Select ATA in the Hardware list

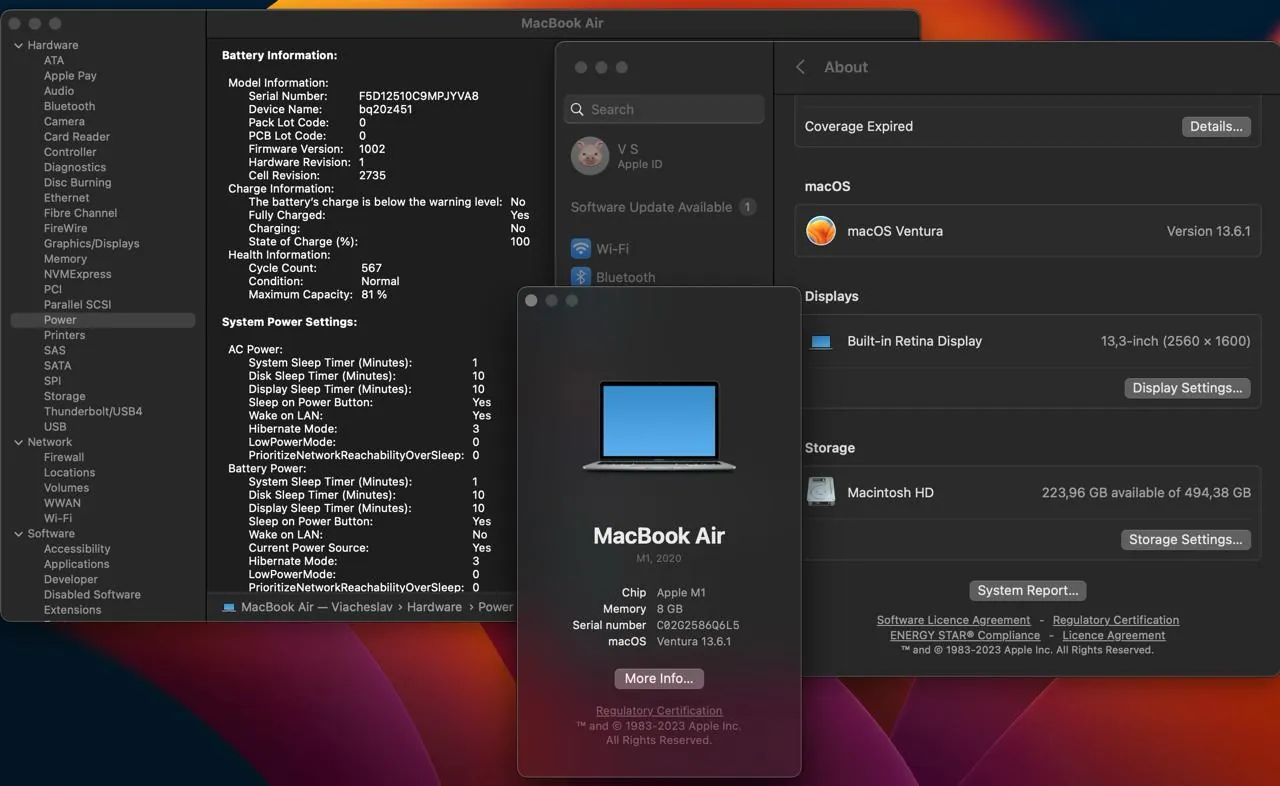(x=54, y=61)
